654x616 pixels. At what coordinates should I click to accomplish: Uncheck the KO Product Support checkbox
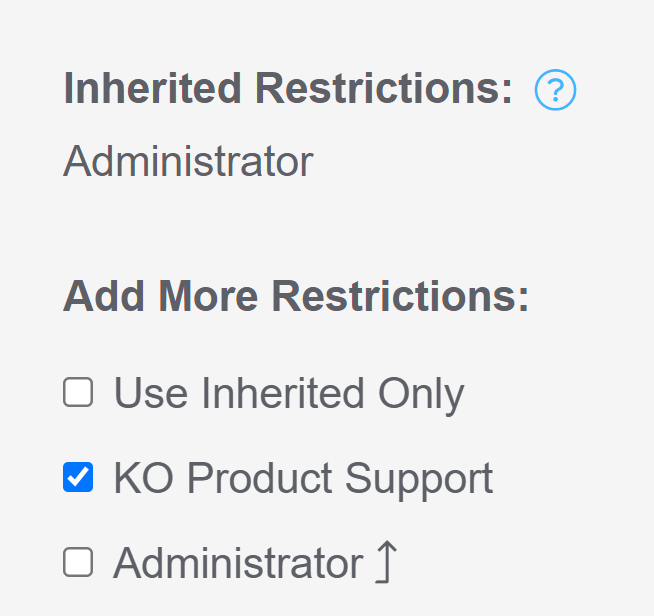click(x=78, y=478)
